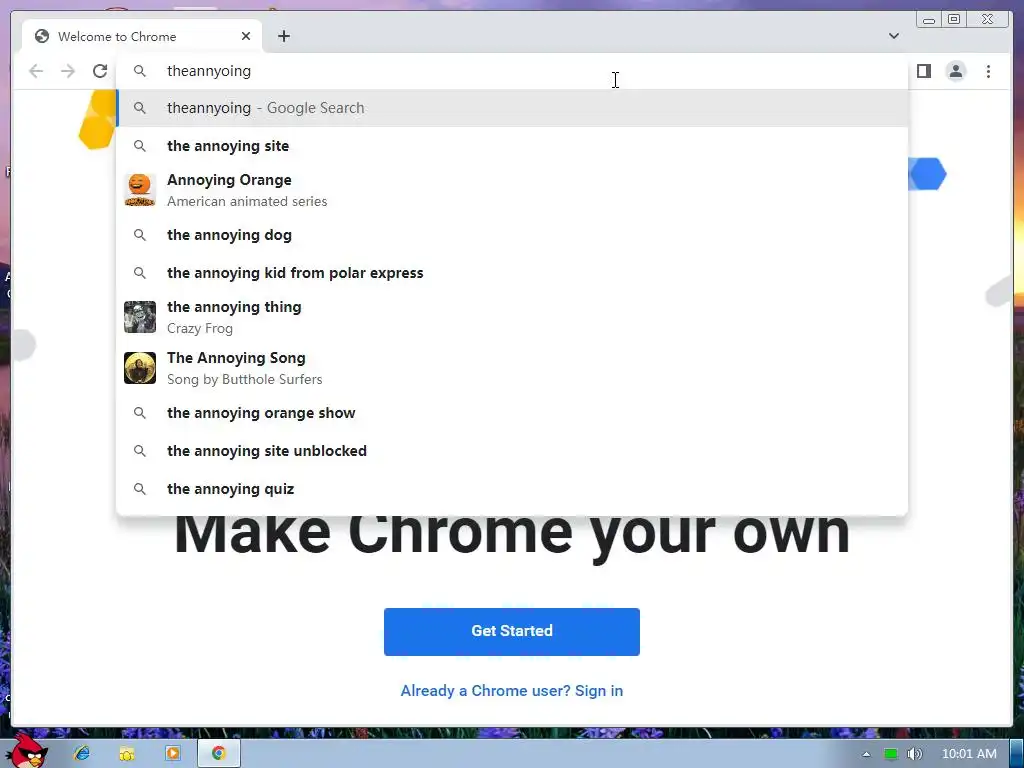Screen dimensions: 1024x768
Task: Click the magnifier icon beside 'the annoying dog'
Action: pyautogui.click(x=140, y=234)
